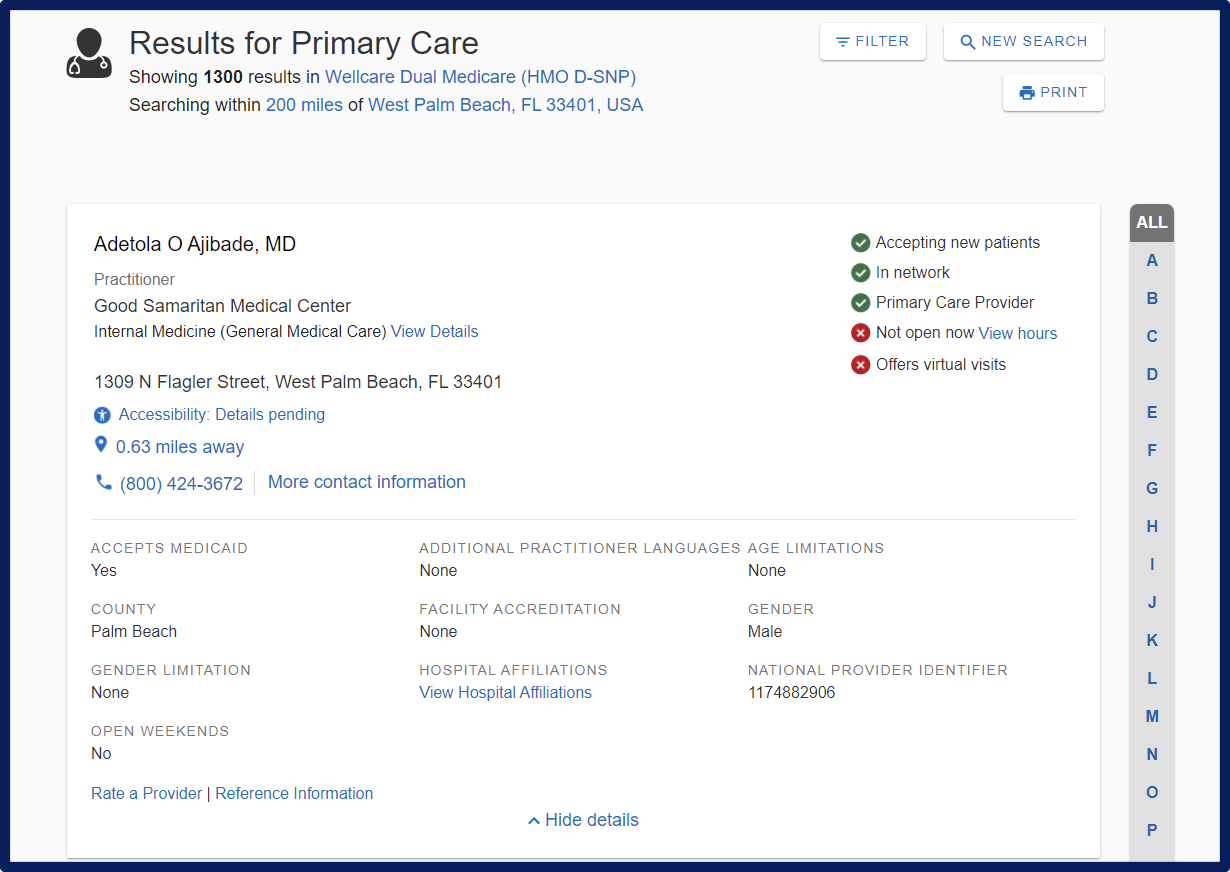Image resolution: width=1230 pixels, height=872 pixels.
Task: Jump to letter B providers
Action: pyautogui.click(x=1152, y=299)
